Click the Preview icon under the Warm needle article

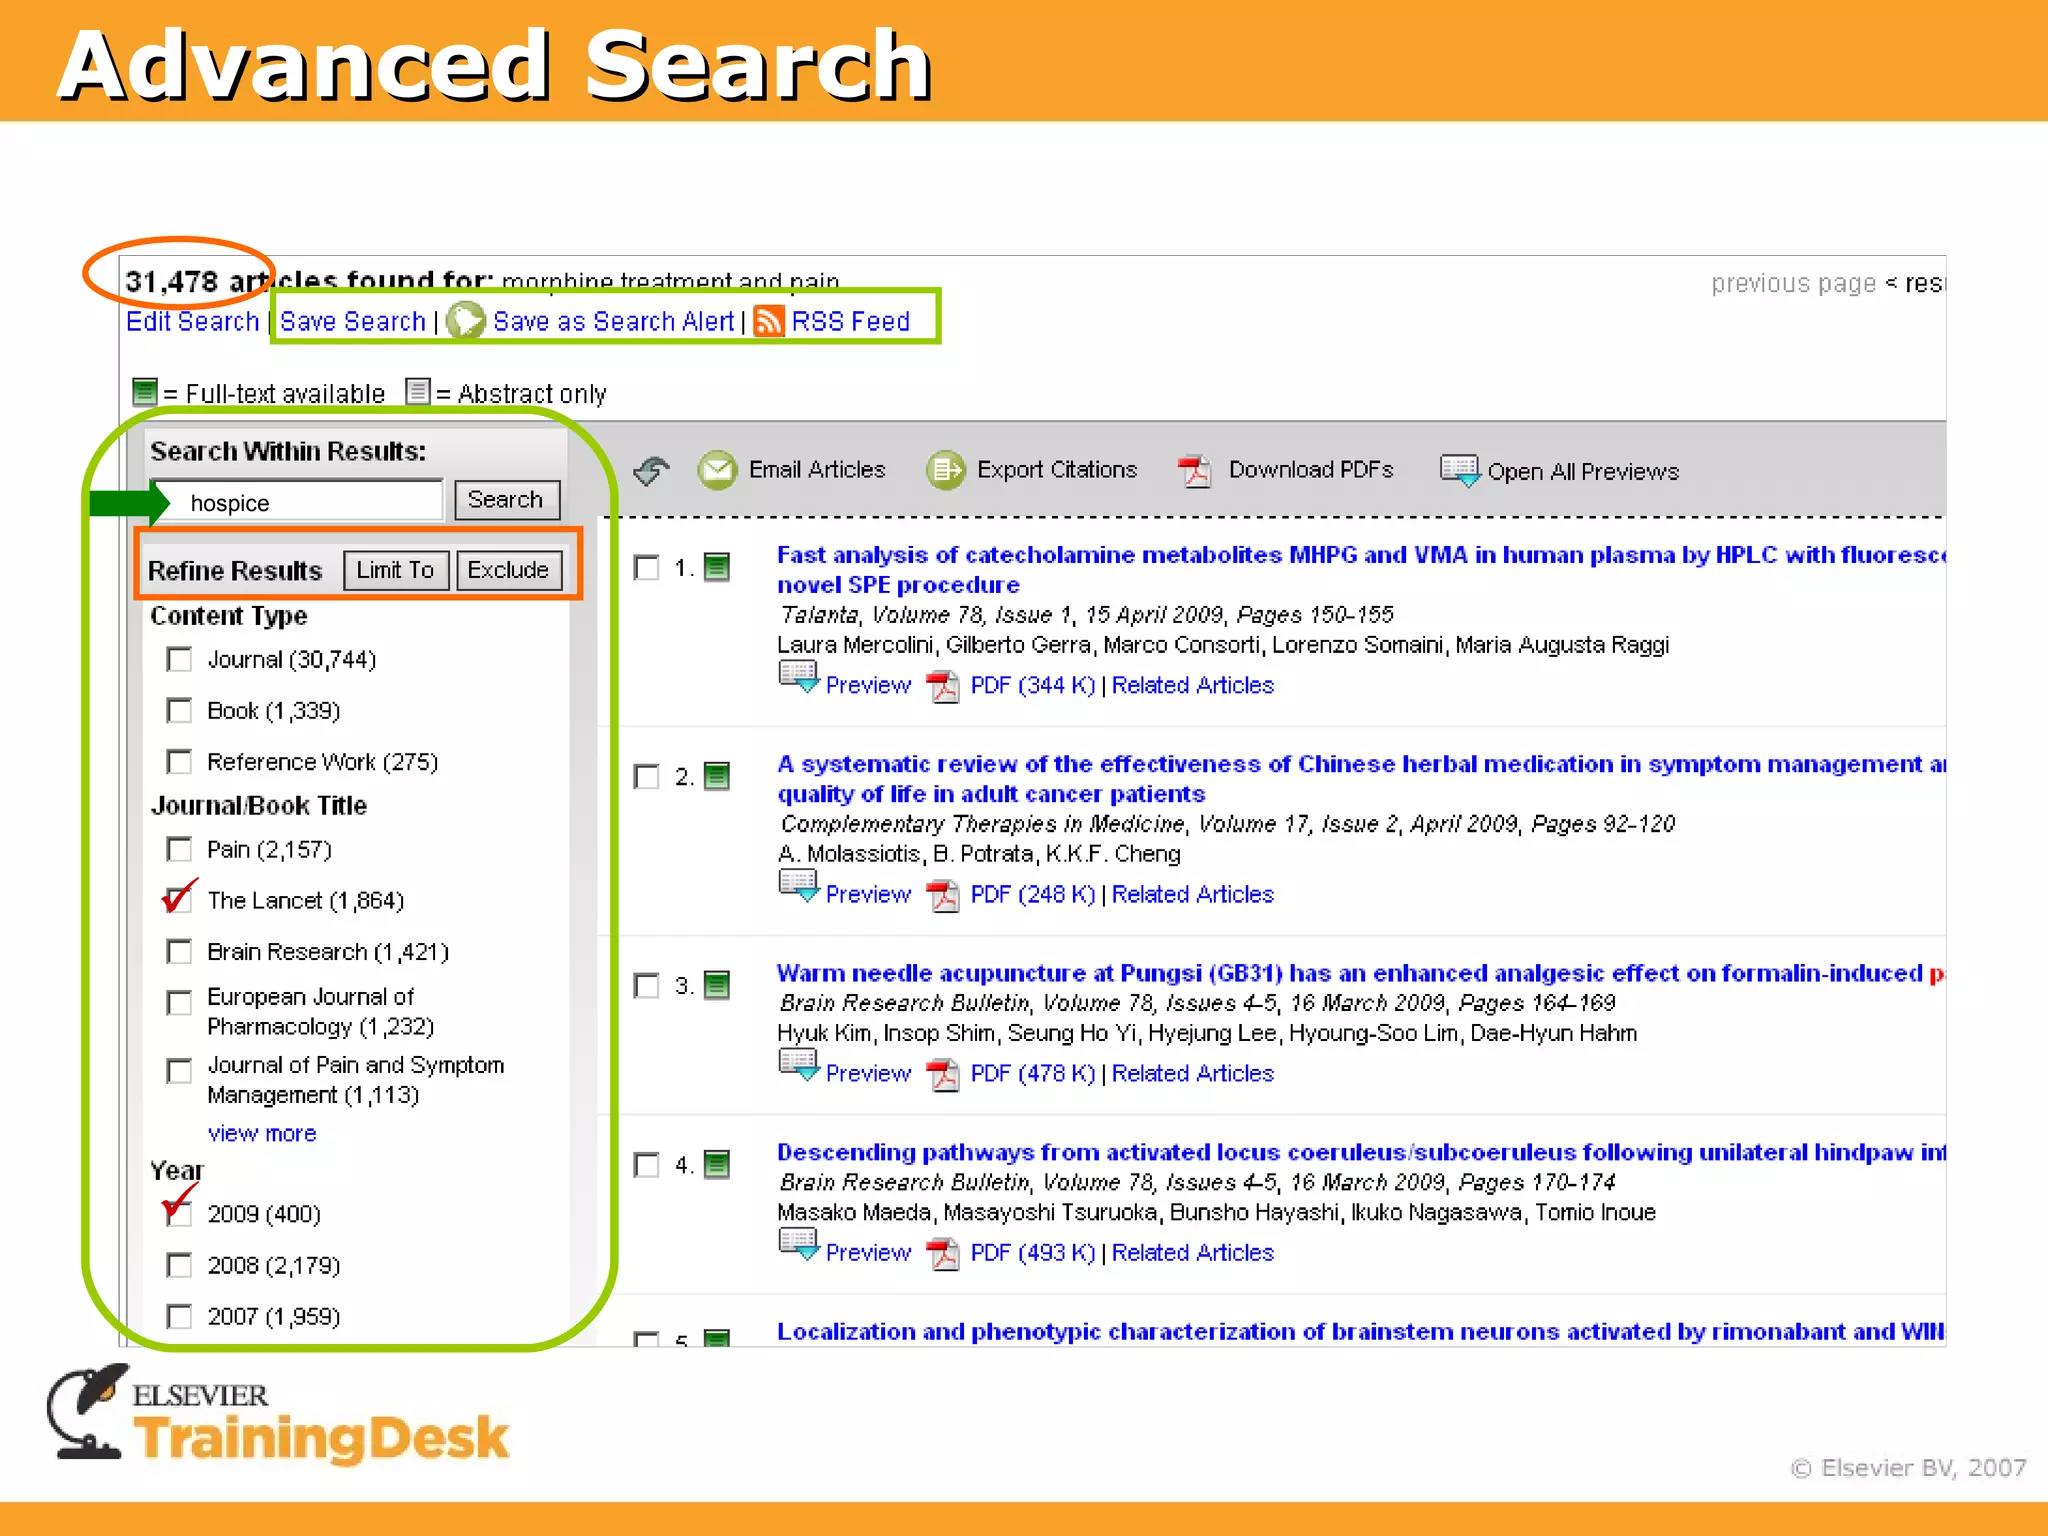pyautogui.click(x=799, y=1065)
